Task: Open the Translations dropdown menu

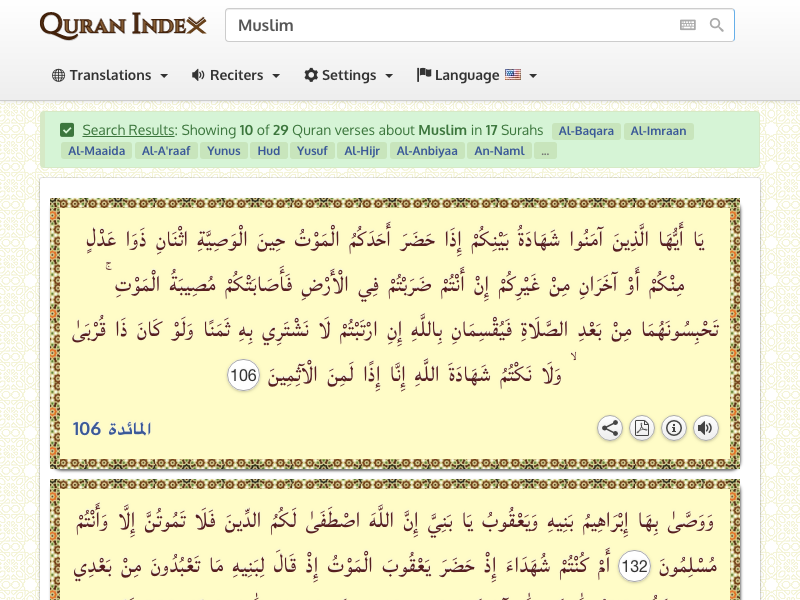Action: [x=110, y=76]
